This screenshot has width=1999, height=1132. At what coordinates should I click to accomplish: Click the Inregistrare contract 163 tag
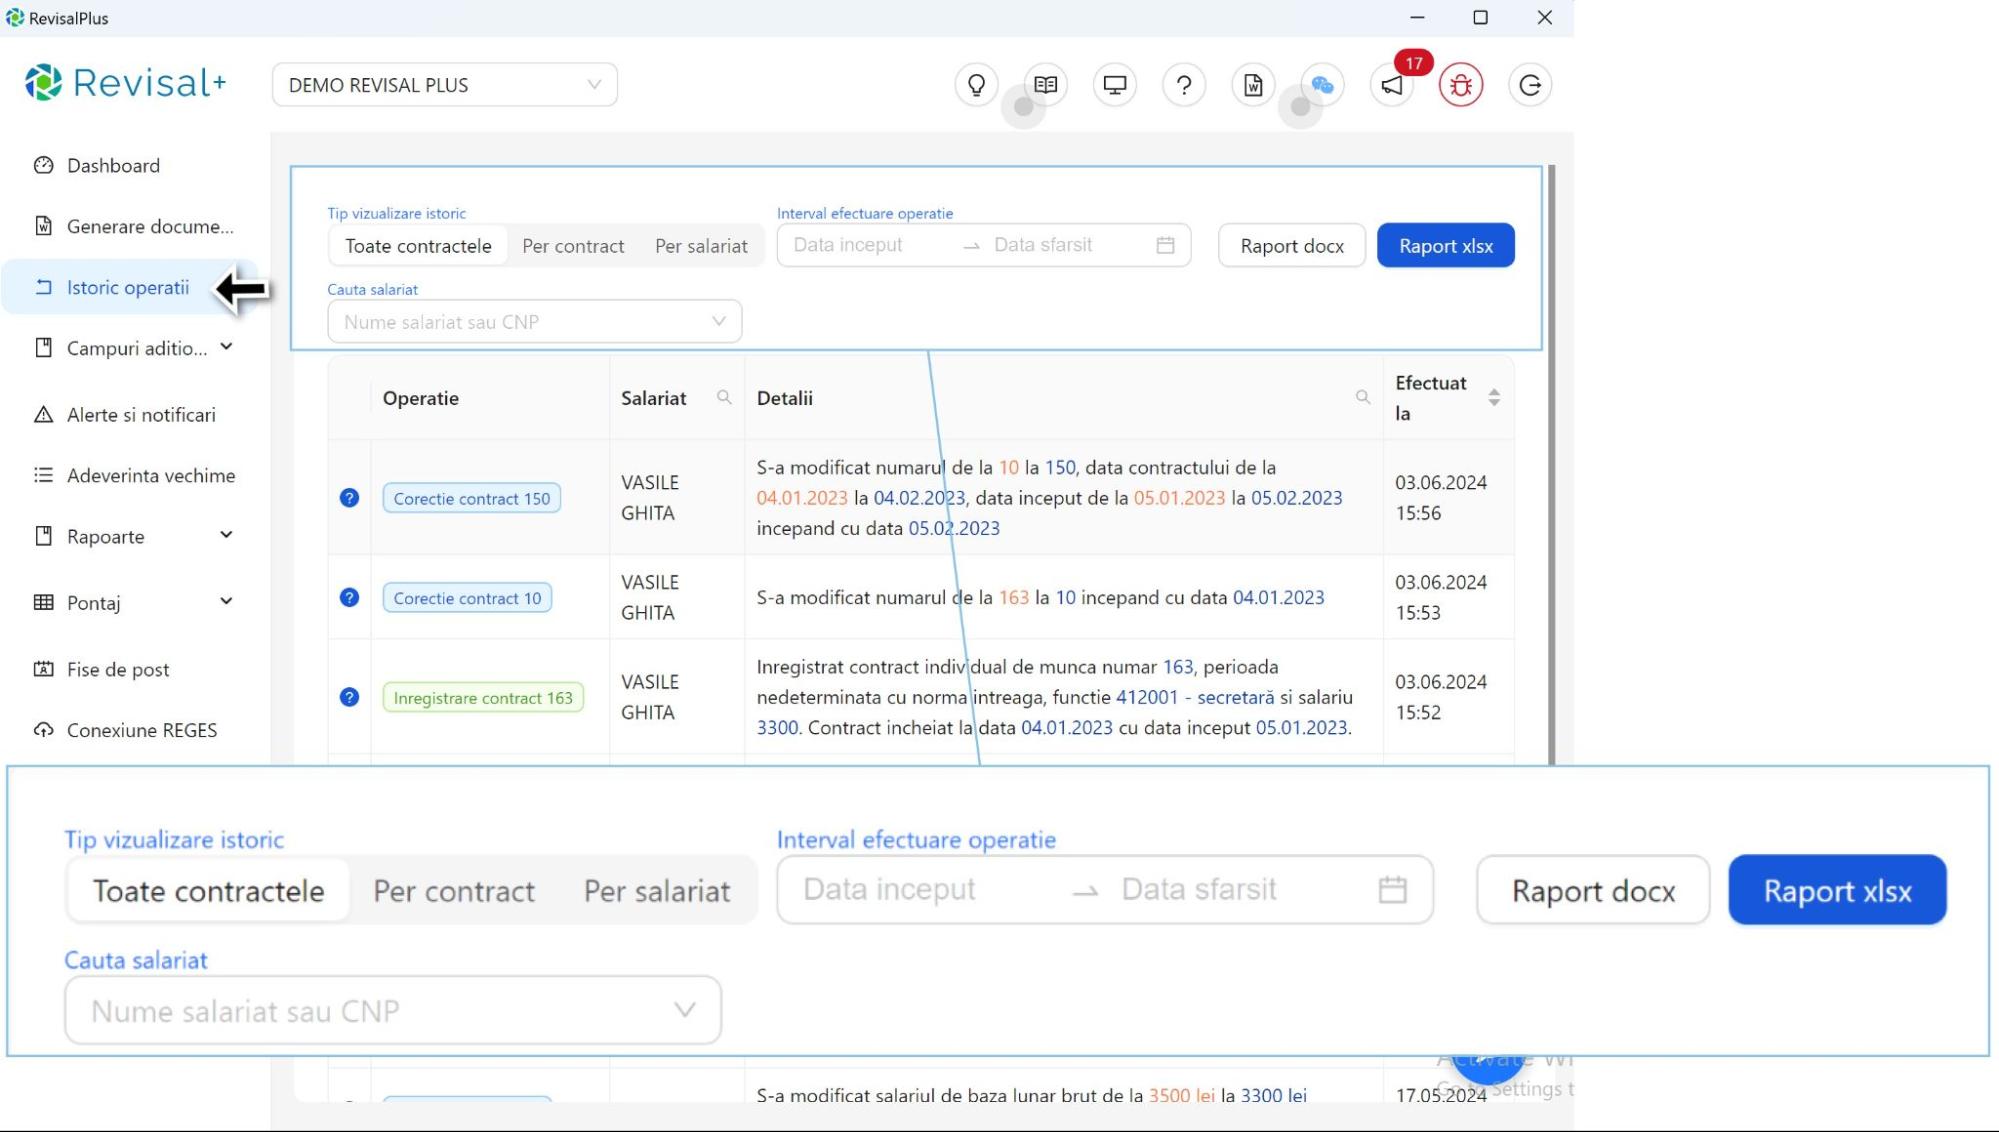point(483,698)
